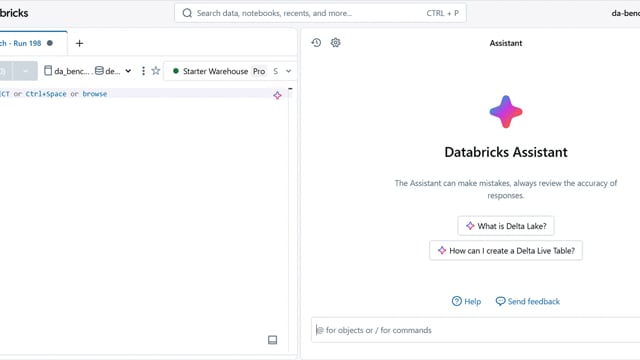Open the kebab menu beside schema selector
Viewport: 640px width, 360px height.
click(x=143, y=71)
